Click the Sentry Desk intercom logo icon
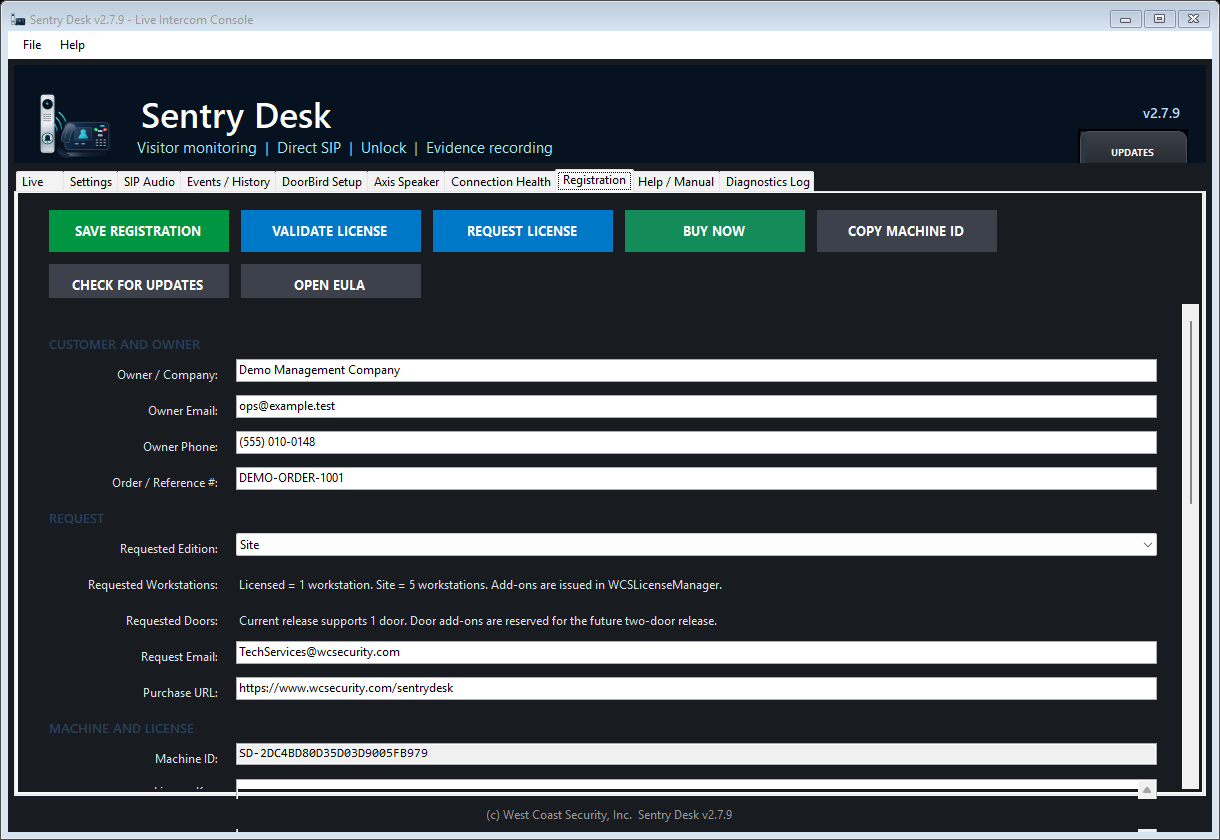Image resolution: width=1220 pixels, height=840 pixels. (74, 125)
